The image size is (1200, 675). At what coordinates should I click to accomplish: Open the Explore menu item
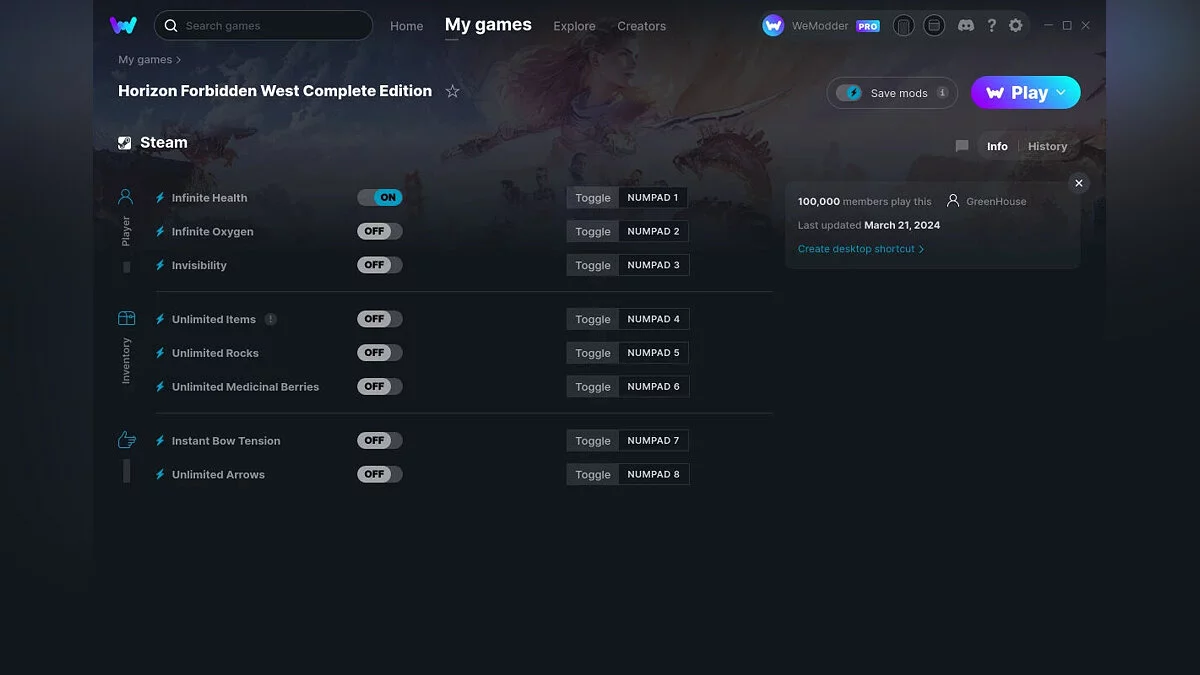[574, 26]
